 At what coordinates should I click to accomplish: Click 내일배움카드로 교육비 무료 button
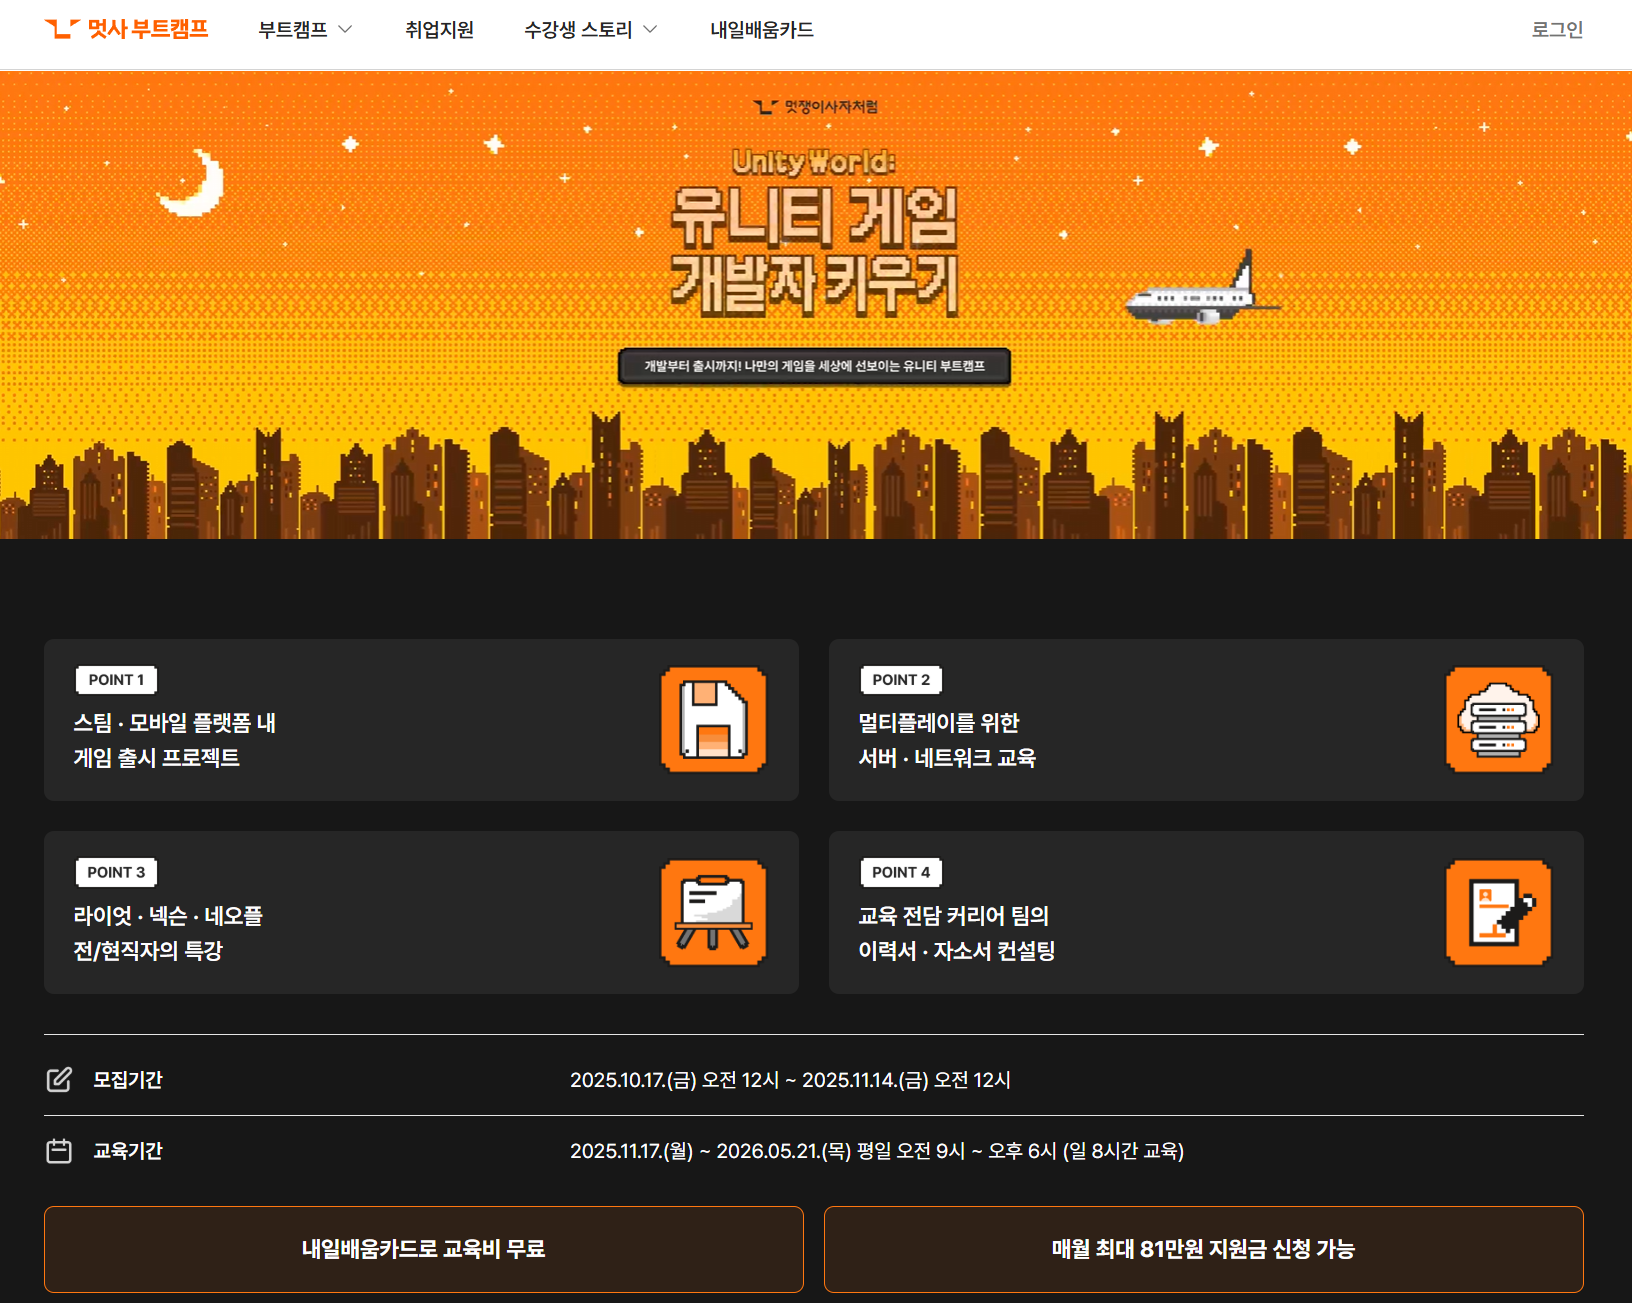pos(424,1249)
